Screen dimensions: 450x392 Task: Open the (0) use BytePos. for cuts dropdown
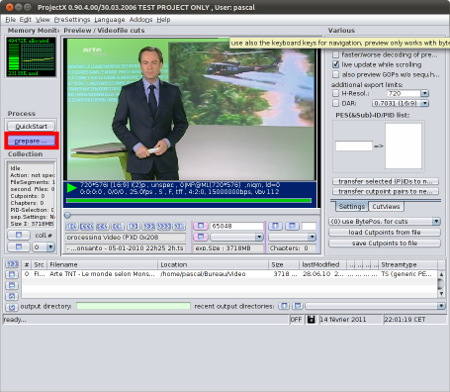tap(436, 222)
